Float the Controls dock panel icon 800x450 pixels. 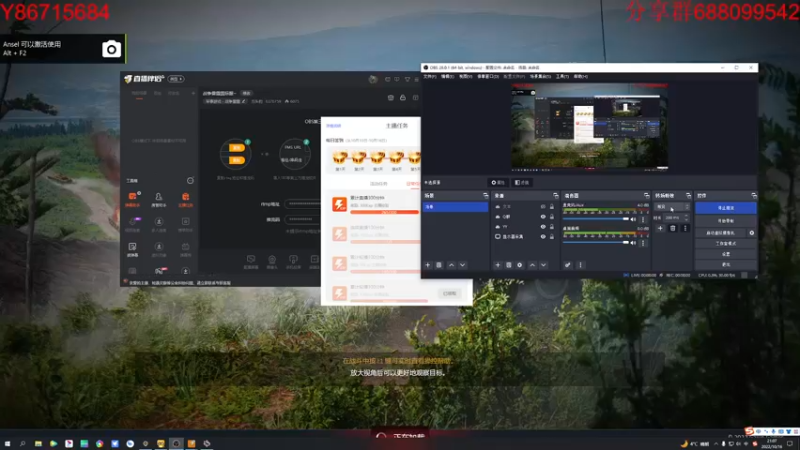tap(754, 196)
